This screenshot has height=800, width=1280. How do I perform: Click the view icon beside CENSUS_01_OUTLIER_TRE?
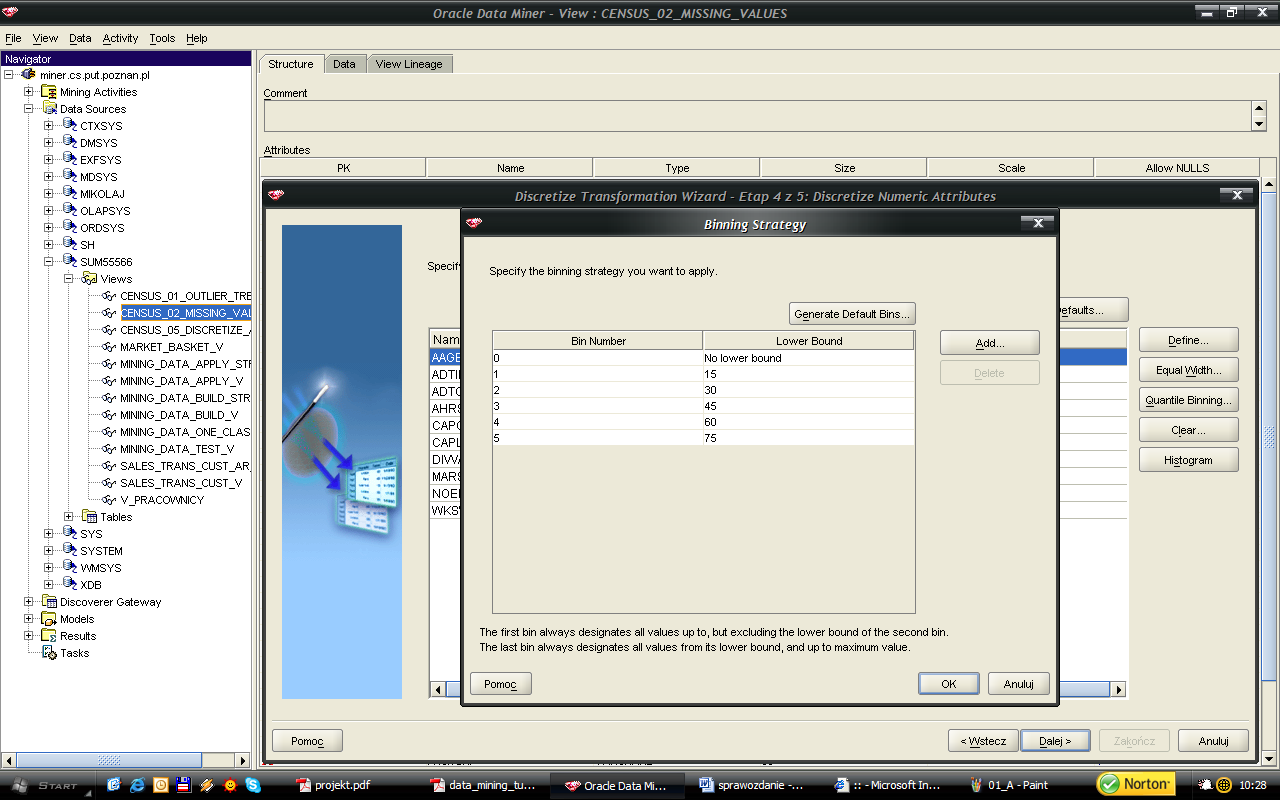point(109,296)
